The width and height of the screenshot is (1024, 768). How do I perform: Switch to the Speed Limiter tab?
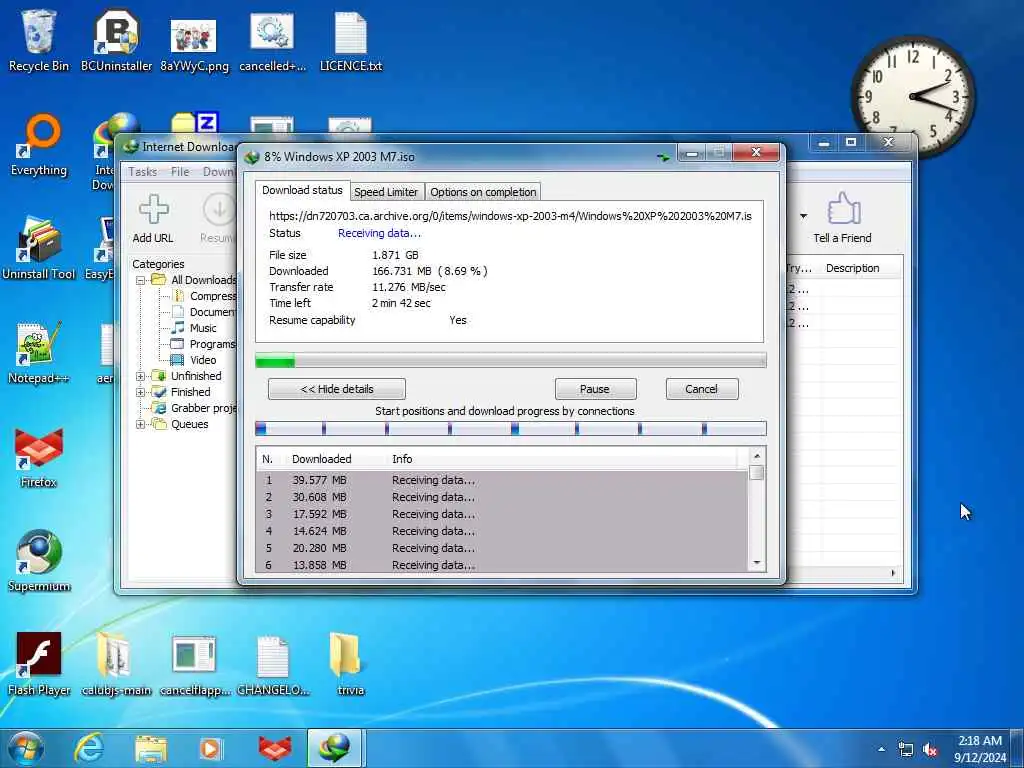coord(386,192)
